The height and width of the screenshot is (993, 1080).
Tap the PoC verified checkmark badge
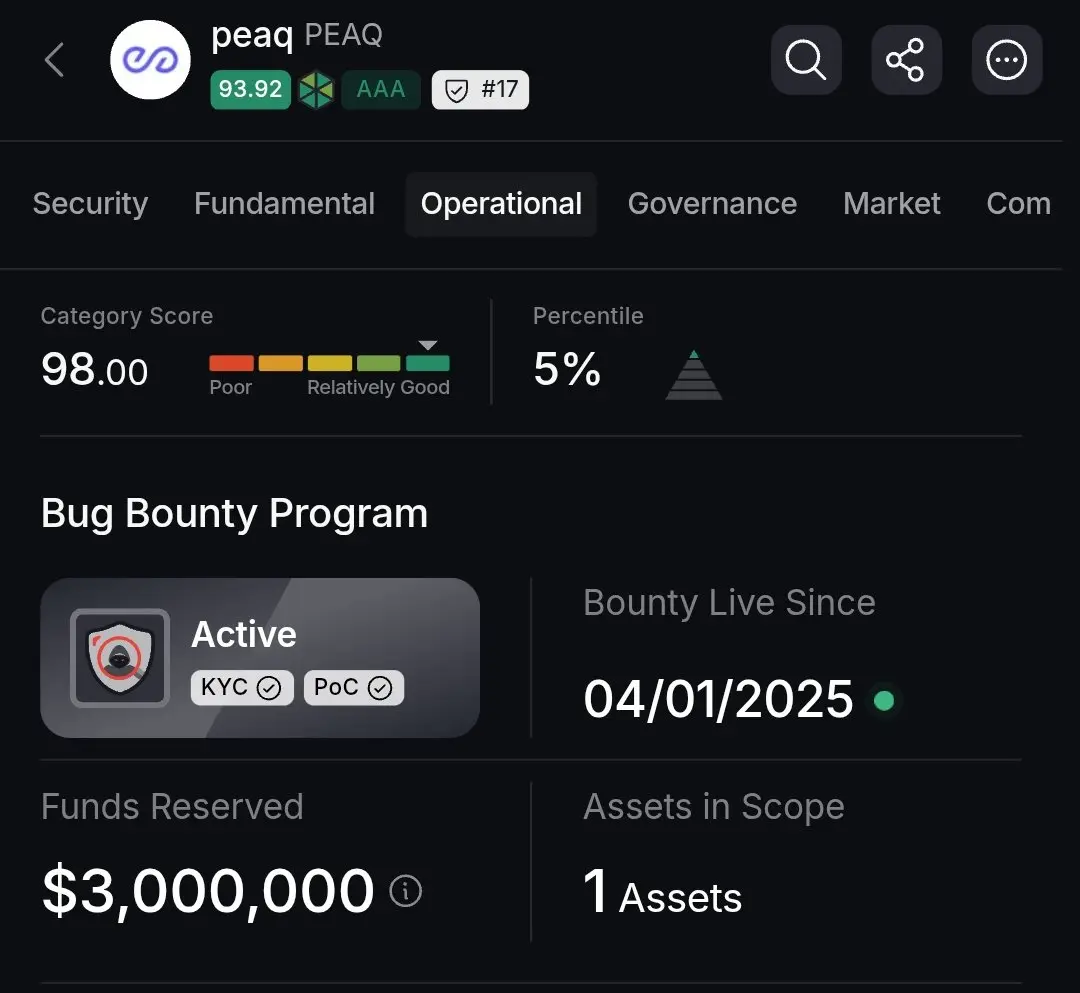353,687
